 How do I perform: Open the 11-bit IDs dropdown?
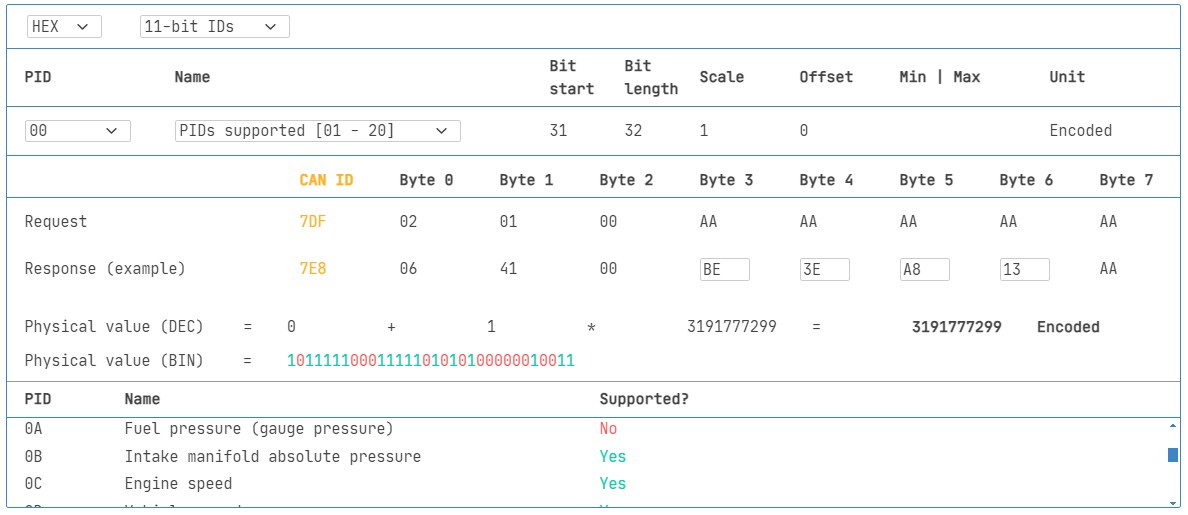(x=214, y=27)
